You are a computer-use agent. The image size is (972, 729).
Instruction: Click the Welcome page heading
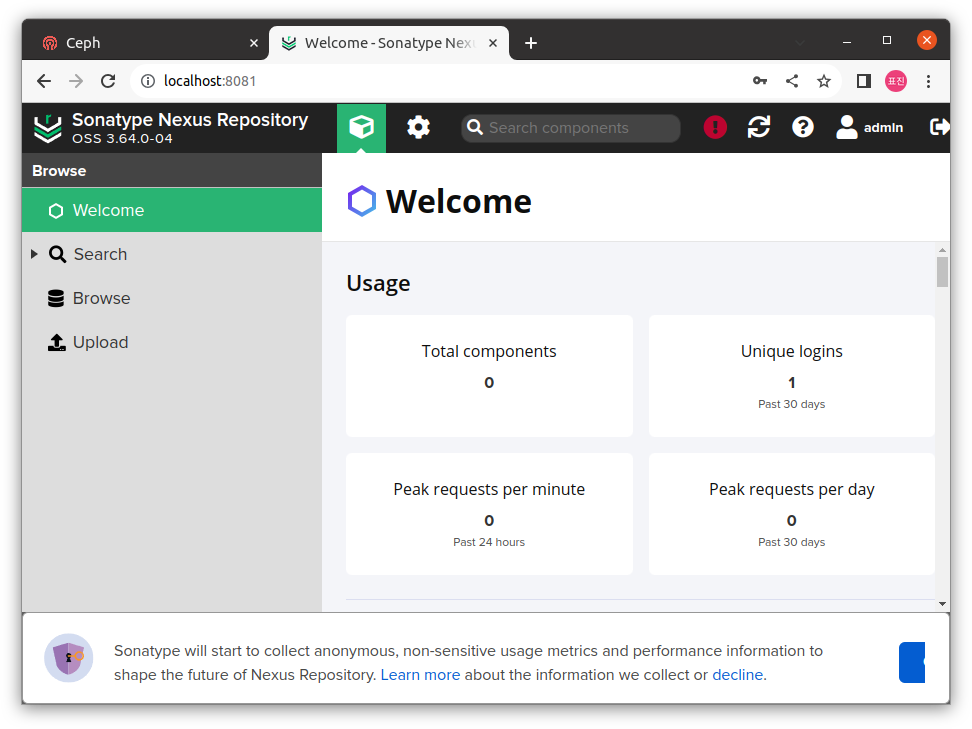point(459,201)
